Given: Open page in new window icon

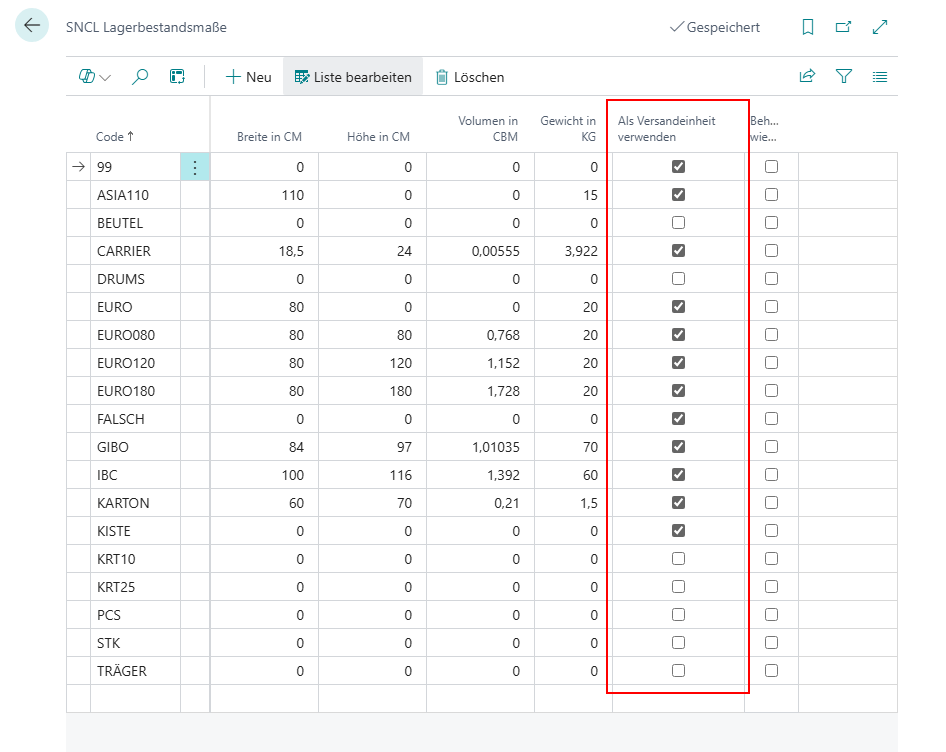Looking at the screenshot, I should point(843,28).
